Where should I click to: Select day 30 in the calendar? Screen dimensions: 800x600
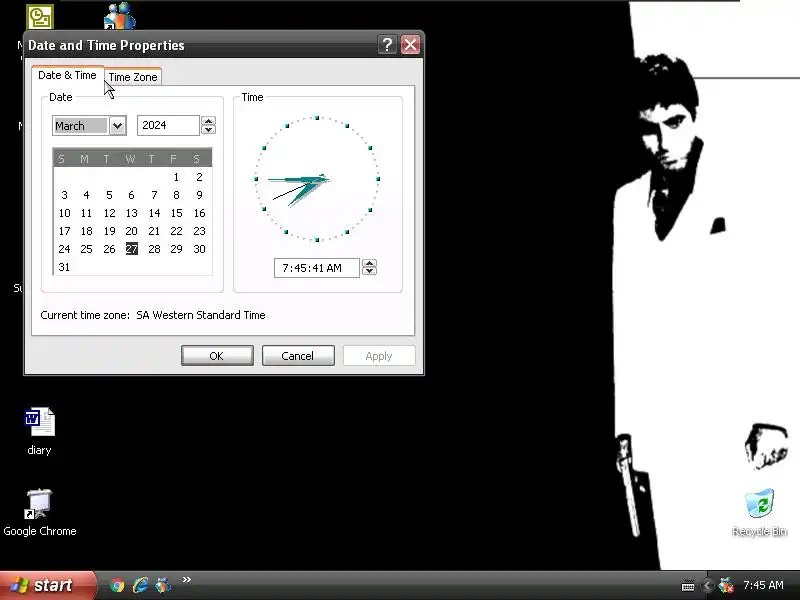[199, 249]
